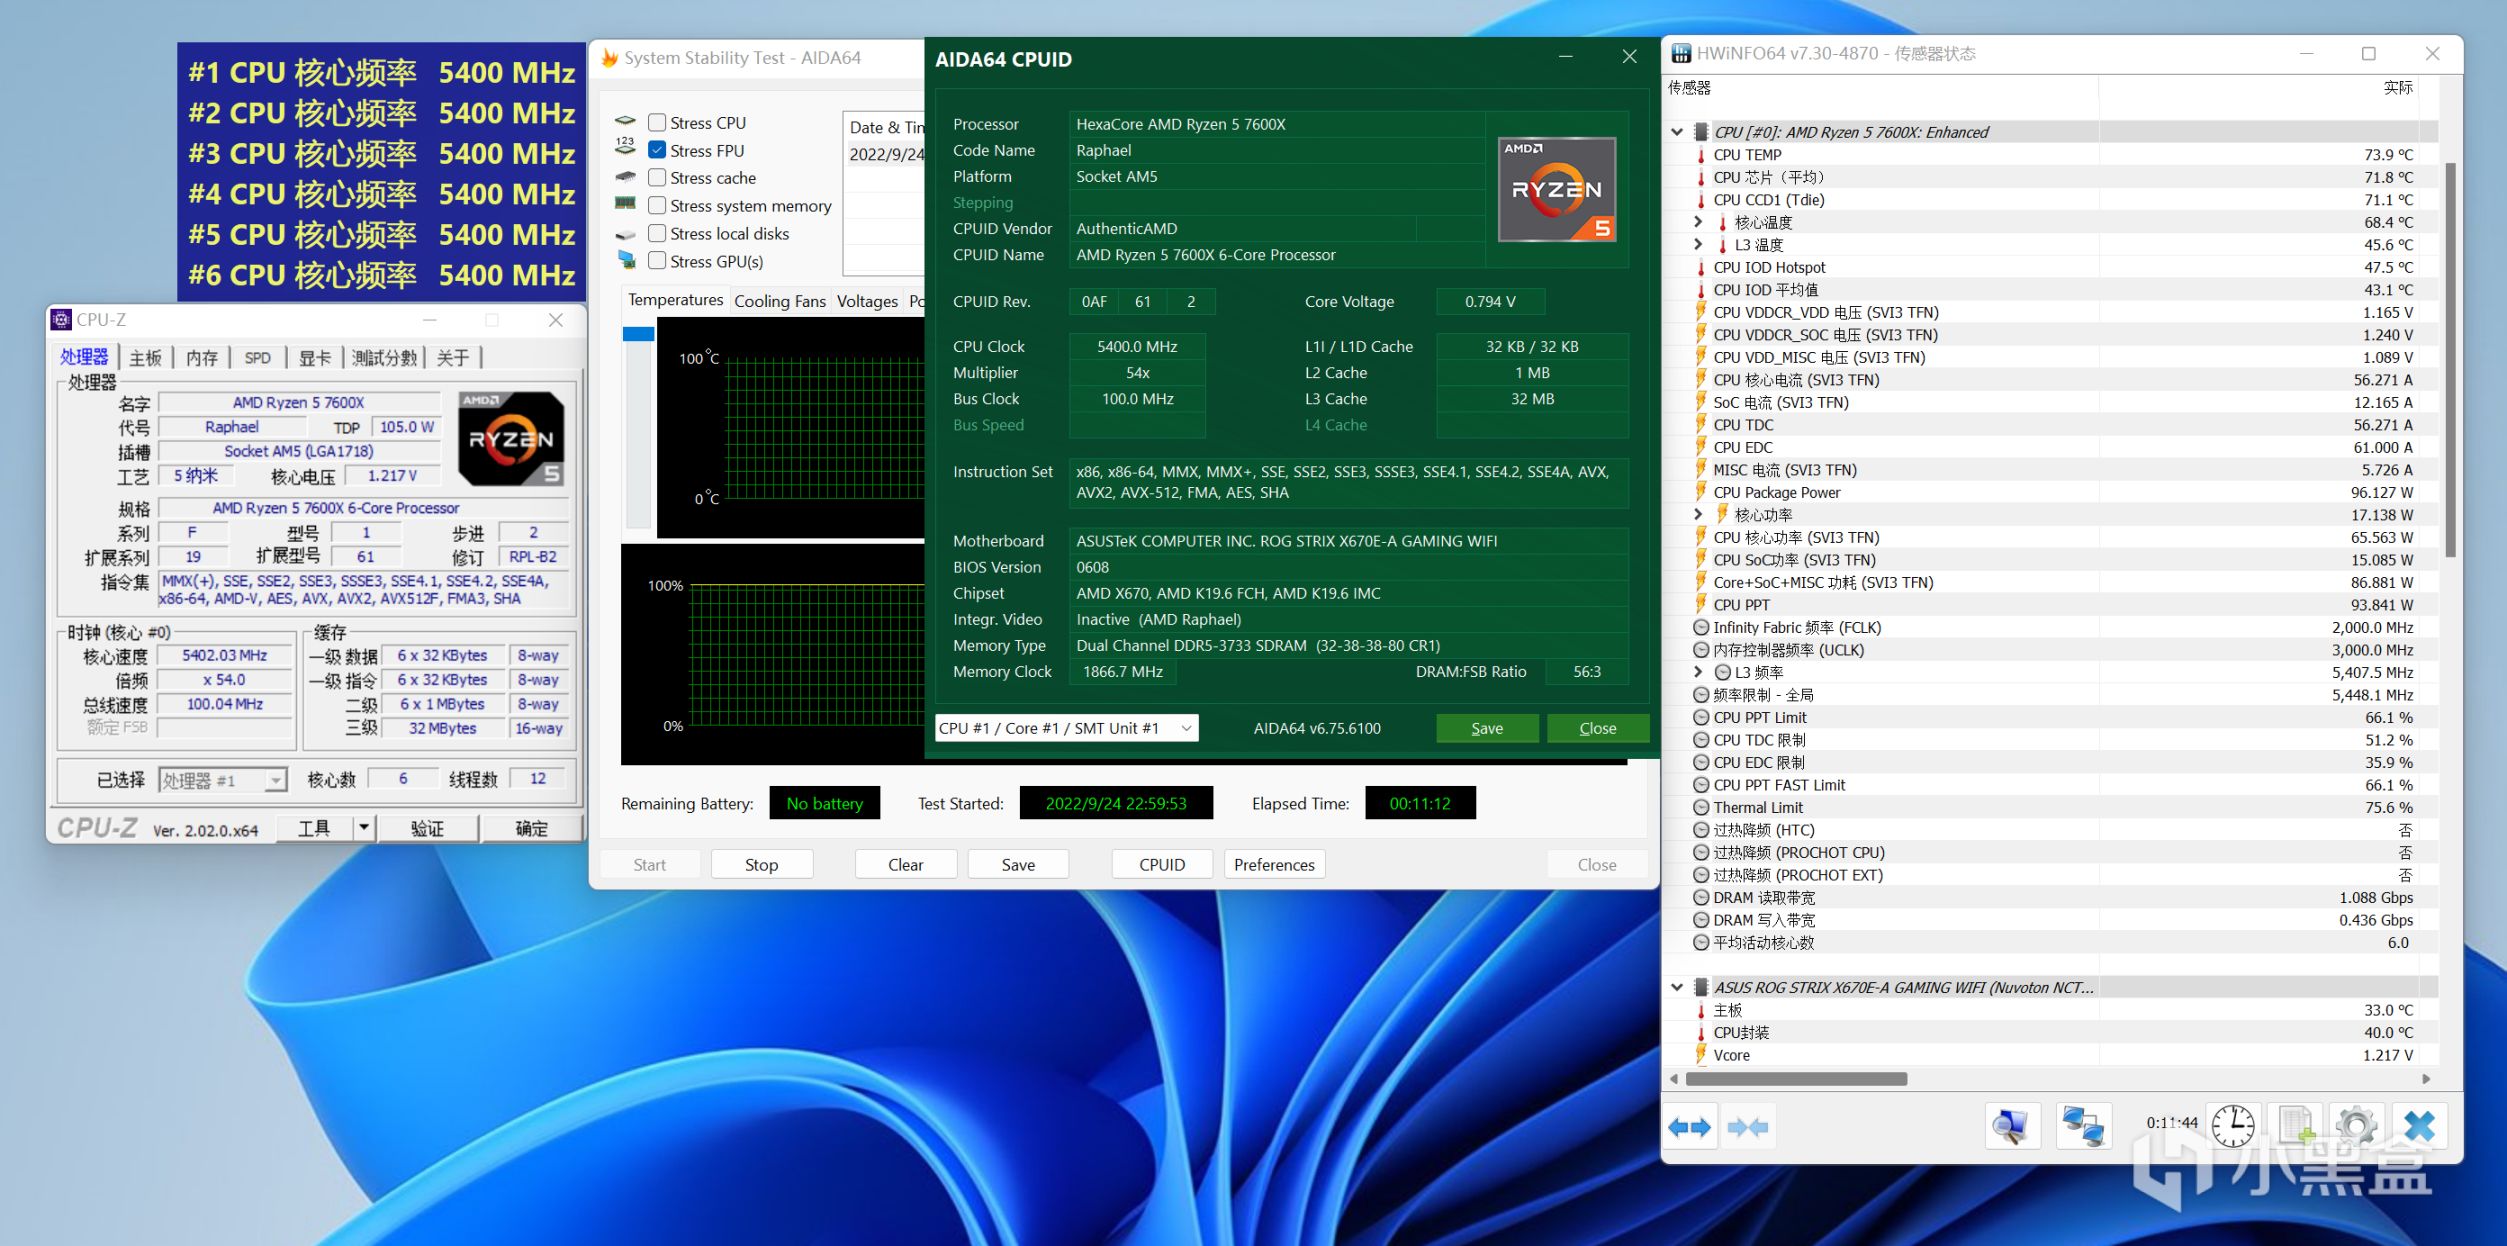The height and width of the screenshot is (1246, 2507).
Task: Open the CPU #1 / Core #1 dropdown
Action: (1066, 728)
